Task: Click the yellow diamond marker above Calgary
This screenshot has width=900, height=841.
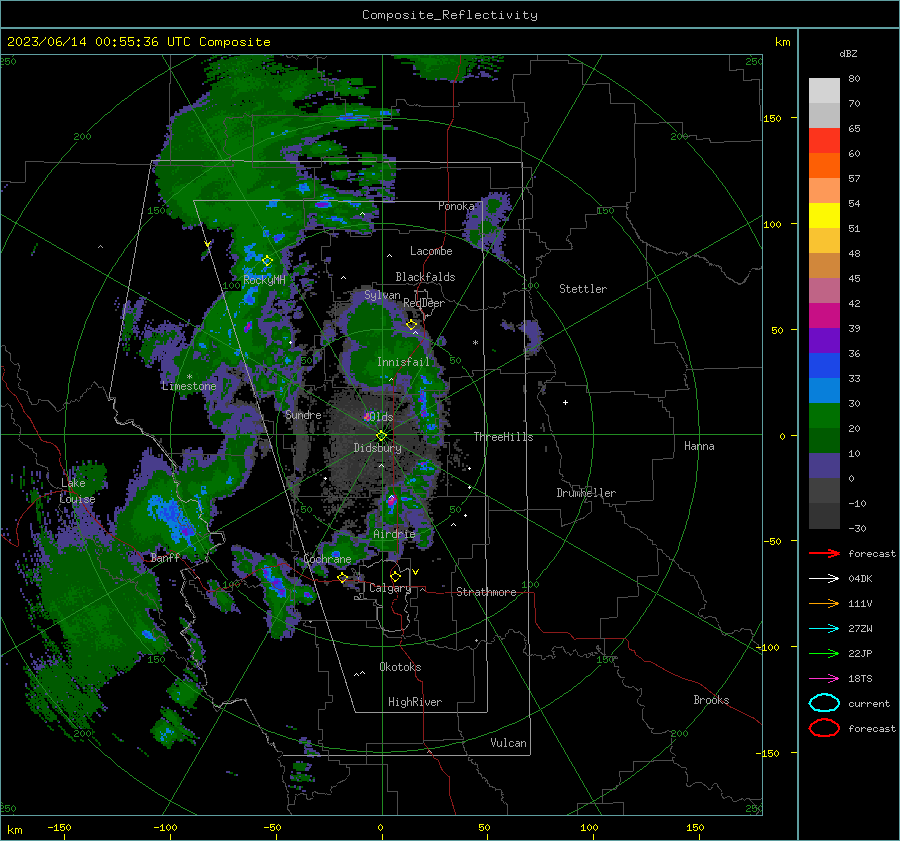Action: click(395, 576)
